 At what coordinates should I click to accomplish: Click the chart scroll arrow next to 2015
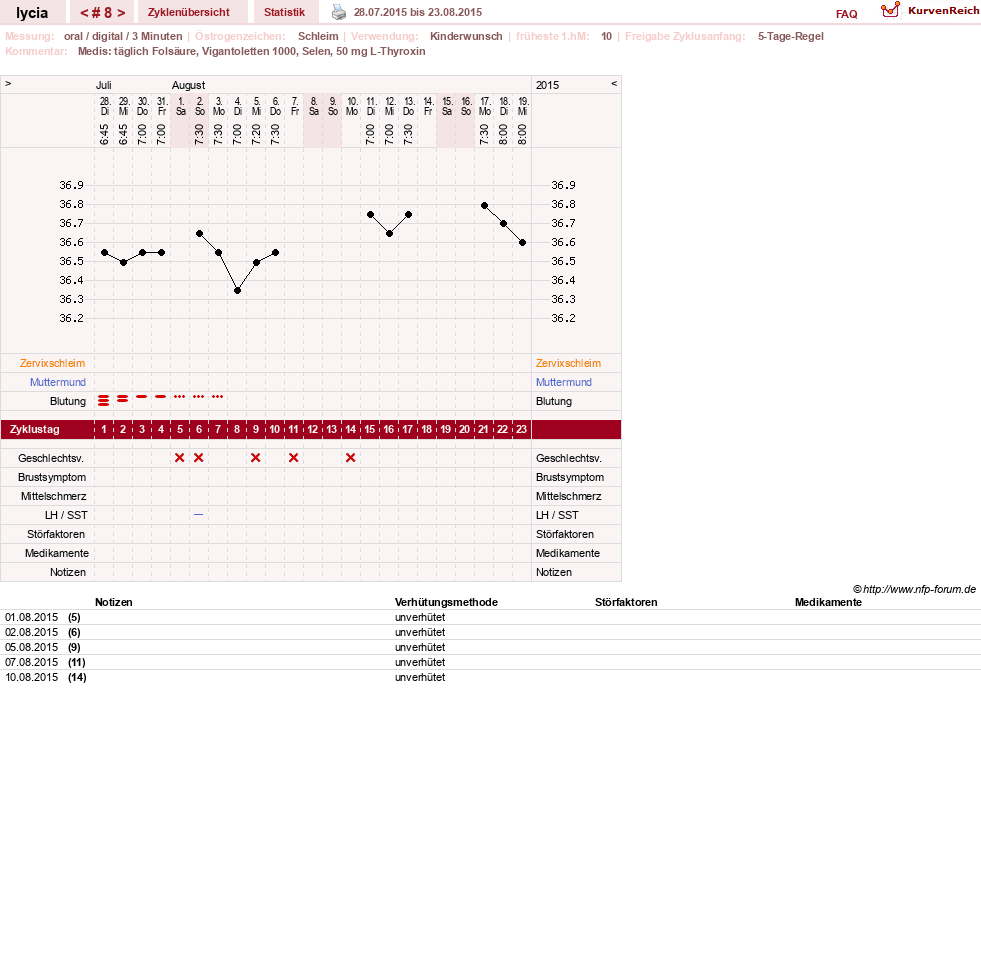click(614, 83)
